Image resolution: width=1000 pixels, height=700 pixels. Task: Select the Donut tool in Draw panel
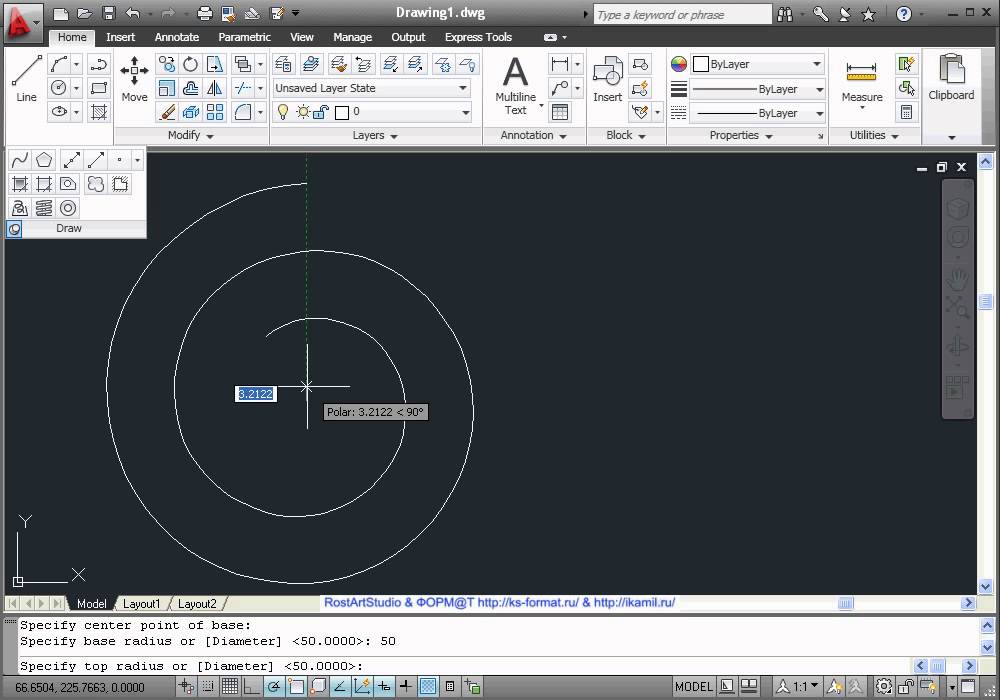click(x=68, y=208)
